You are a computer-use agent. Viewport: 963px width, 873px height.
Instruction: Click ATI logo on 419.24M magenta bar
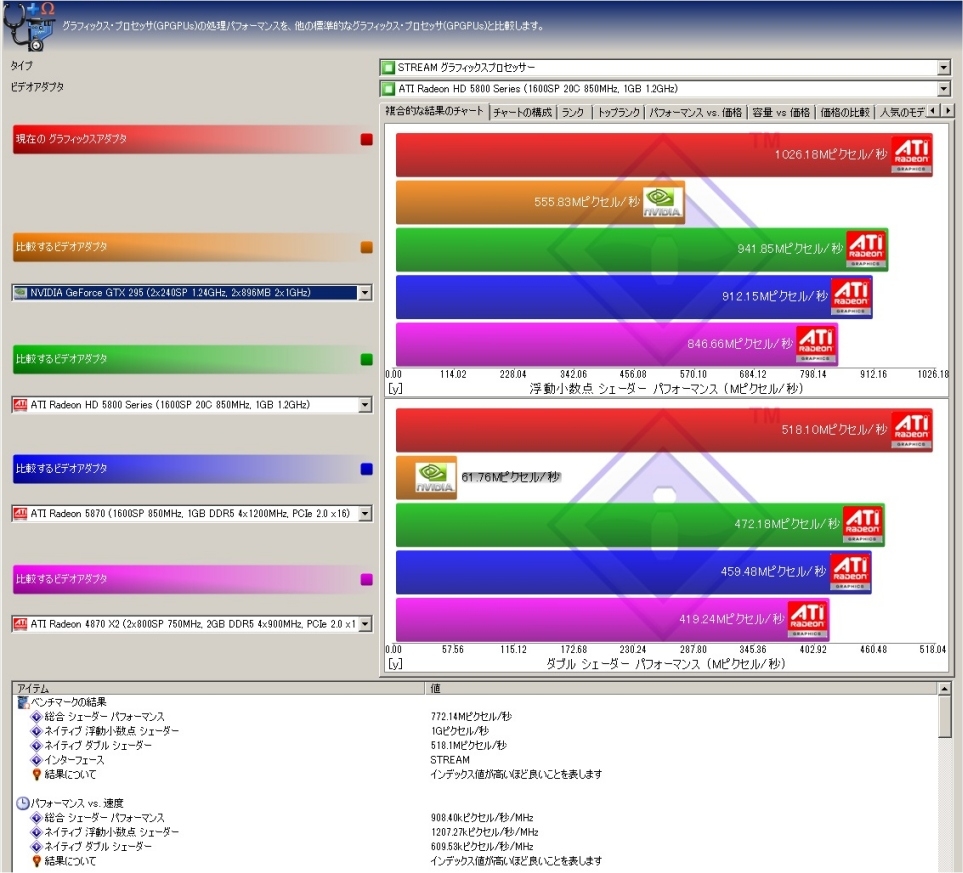(x=808, y=619)
